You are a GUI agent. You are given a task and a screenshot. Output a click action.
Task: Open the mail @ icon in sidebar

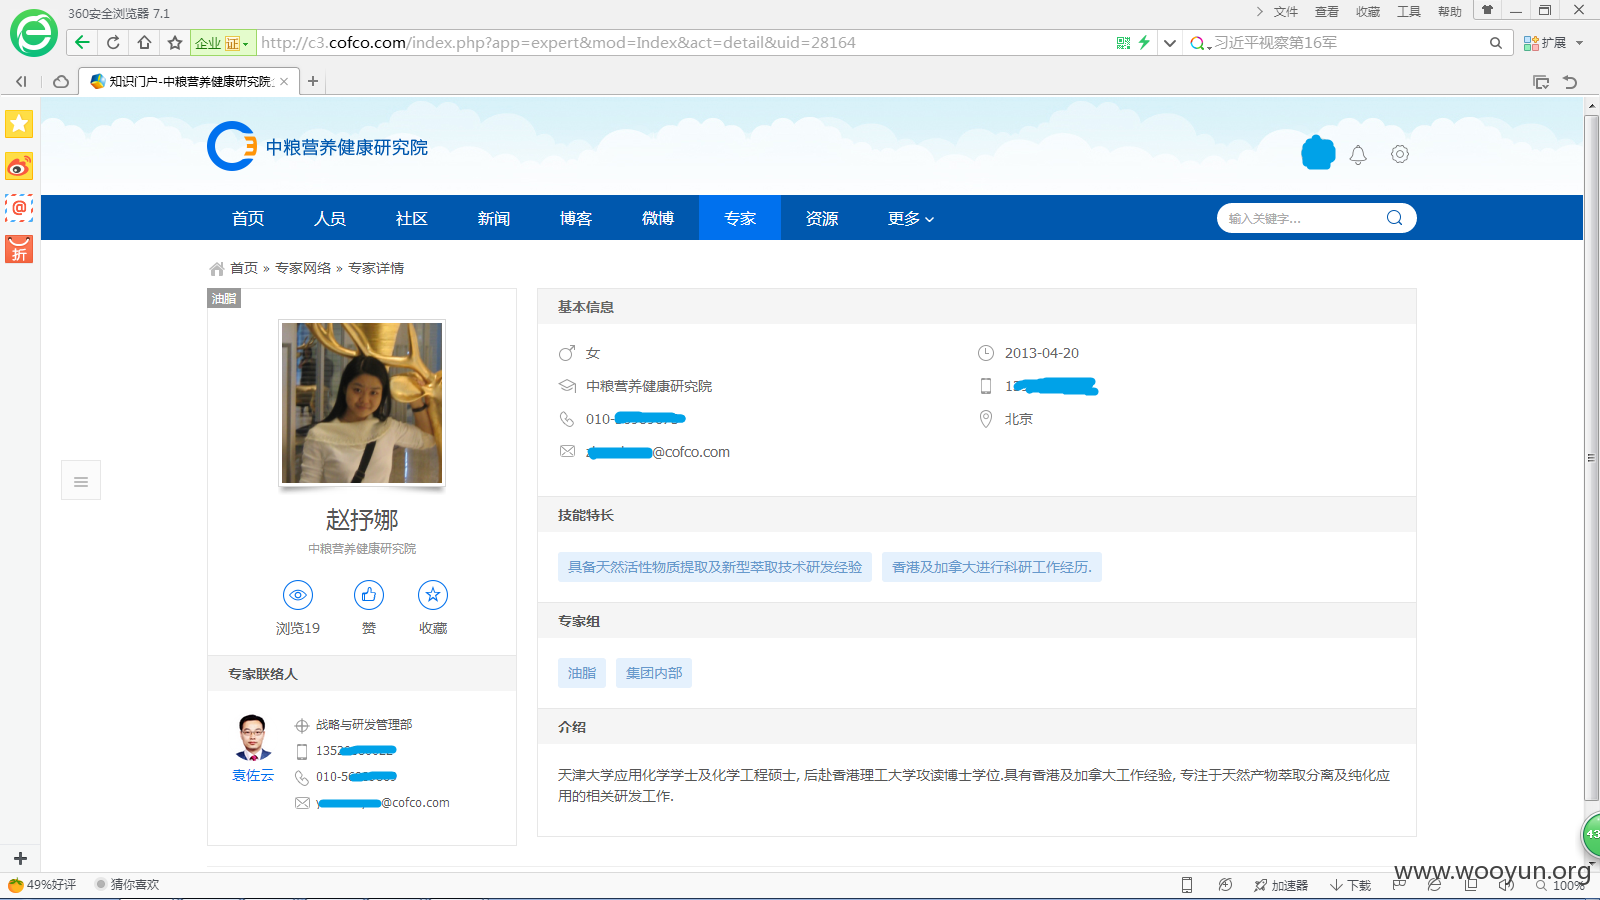tap(19, 208)
